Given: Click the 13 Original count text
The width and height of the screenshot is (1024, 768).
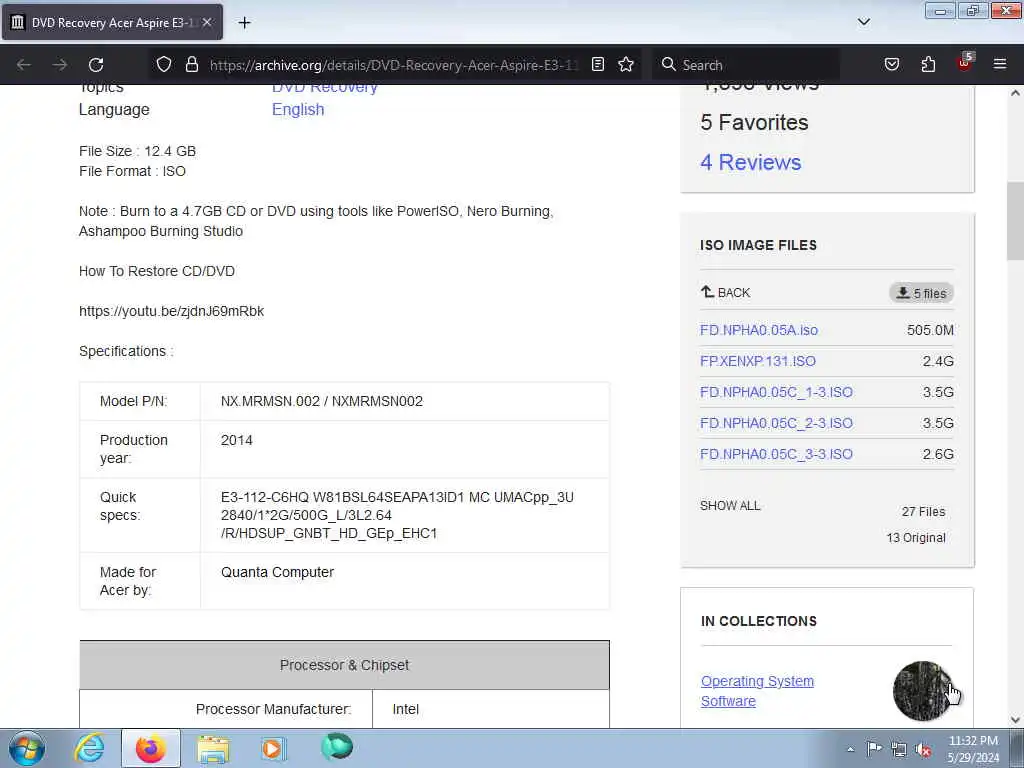Looking at the screenshot, I should pos(916,537).
